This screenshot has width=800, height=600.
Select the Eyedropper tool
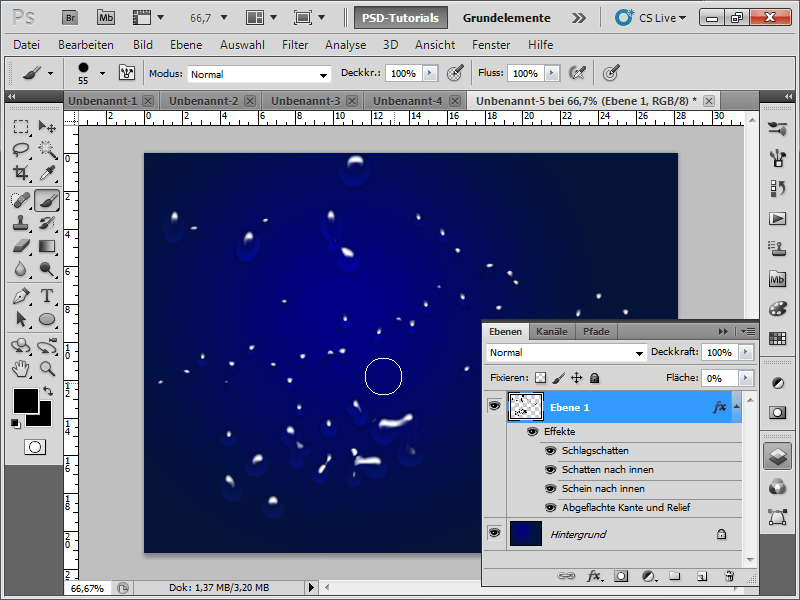[47, 173]
